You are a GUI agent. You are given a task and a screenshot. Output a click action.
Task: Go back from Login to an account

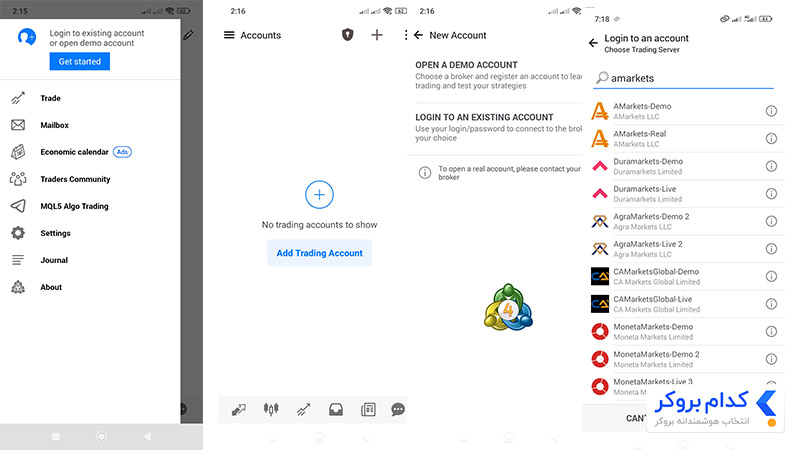coord(593,43)
